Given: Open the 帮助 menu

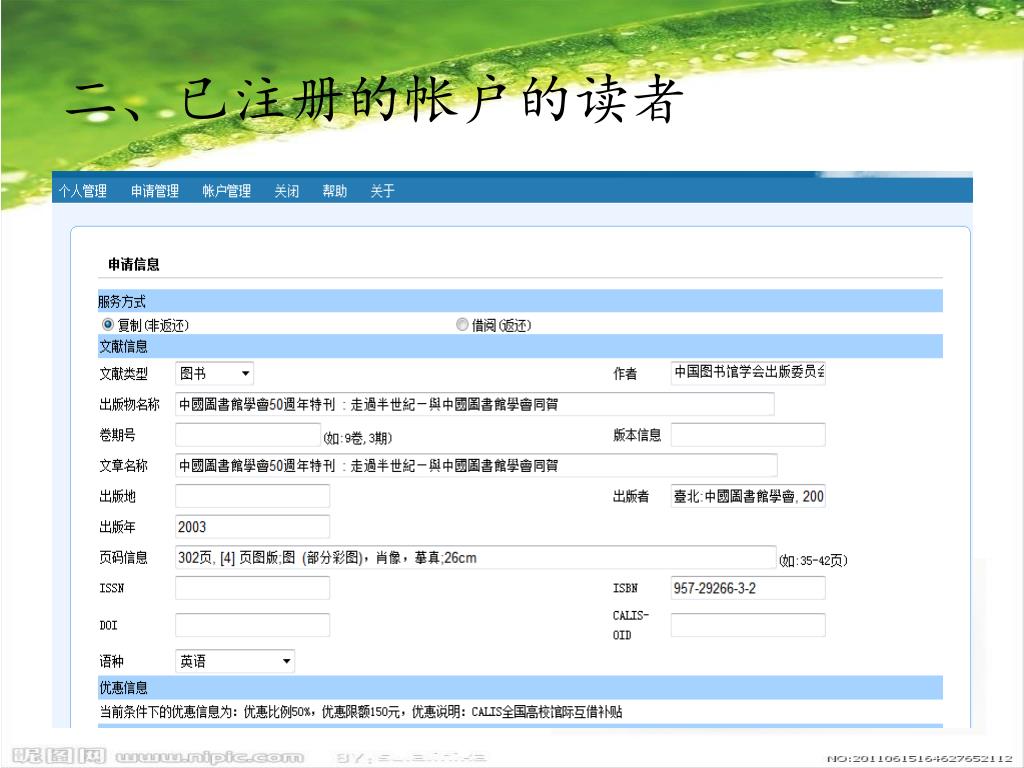Looking at the screenshot, I should tap(334, 191).
